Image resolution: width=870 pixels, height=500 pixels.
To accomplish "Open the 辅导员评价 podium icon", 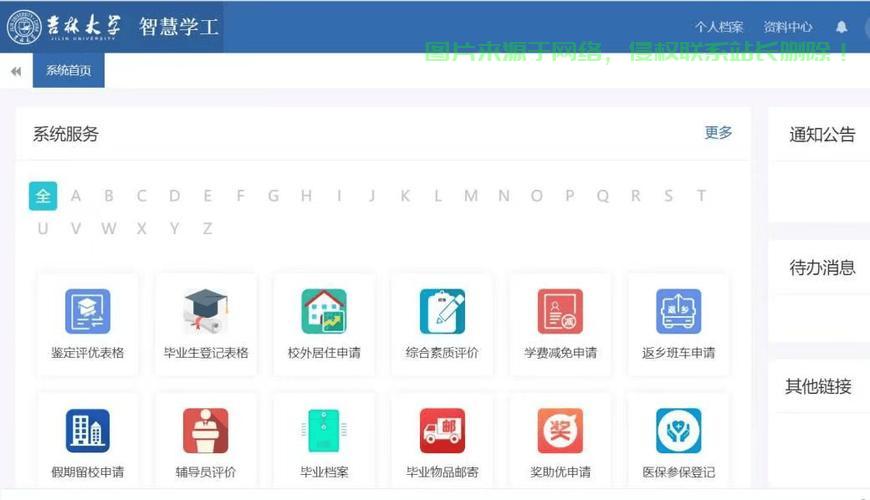I will tap(206, 431).
